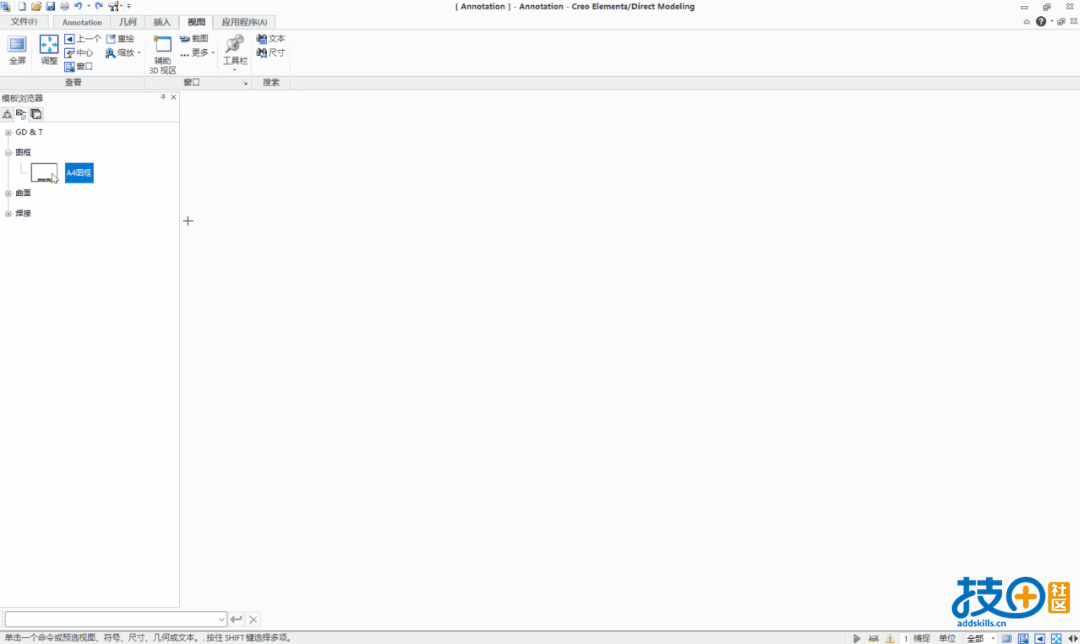Click the A4图框 thumbnail preview
Image resolution: width=1080 pixels, height=644 pixels.
click(x=44, y=173)
